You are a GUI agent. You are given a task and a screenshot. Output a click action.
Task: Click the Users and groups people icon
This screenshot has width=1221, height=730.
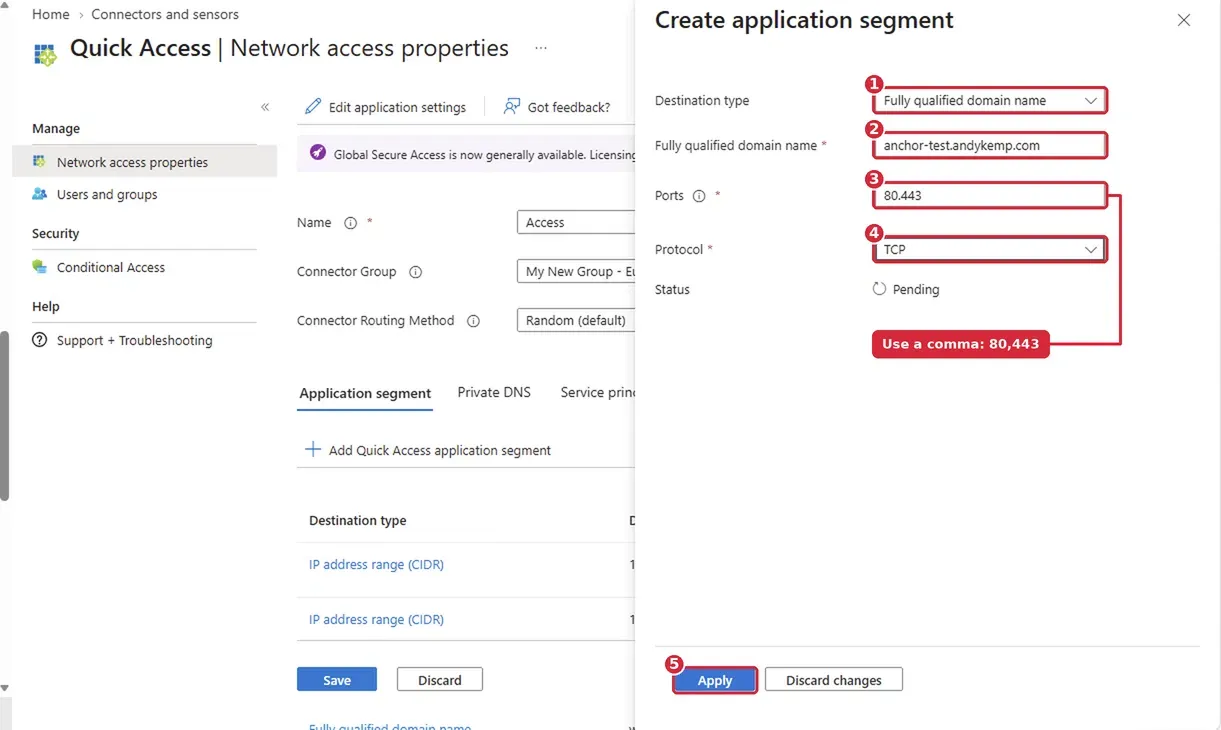tap(39, 194)
